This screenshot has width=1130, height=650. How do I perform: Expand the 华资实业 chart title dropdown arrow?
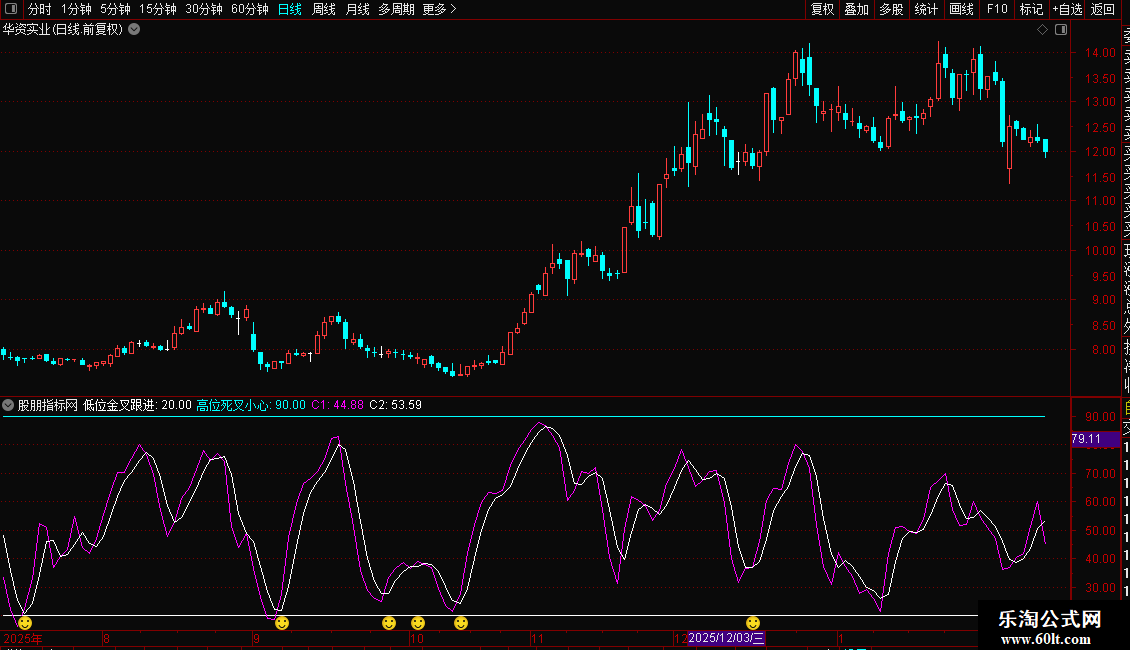134,30
